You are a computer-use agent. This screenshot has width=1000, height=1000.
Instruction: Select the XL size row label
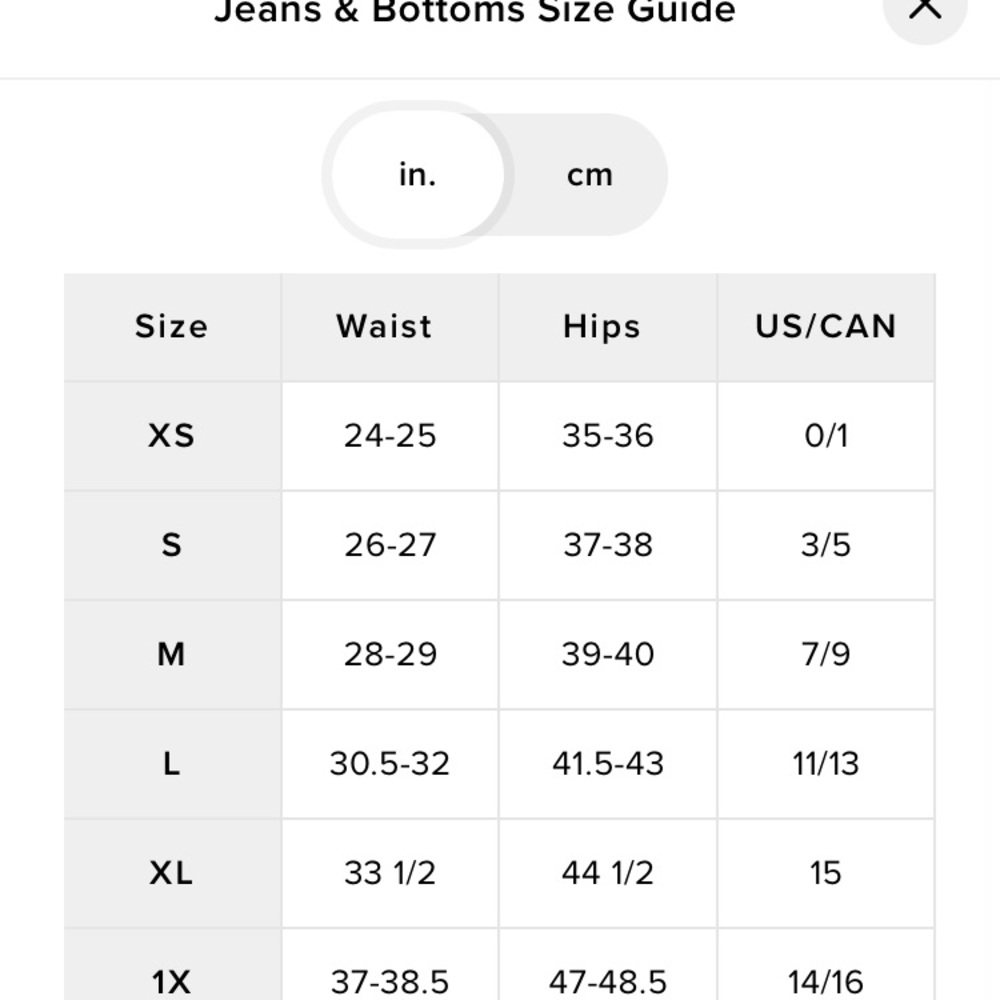click(172, 873)
